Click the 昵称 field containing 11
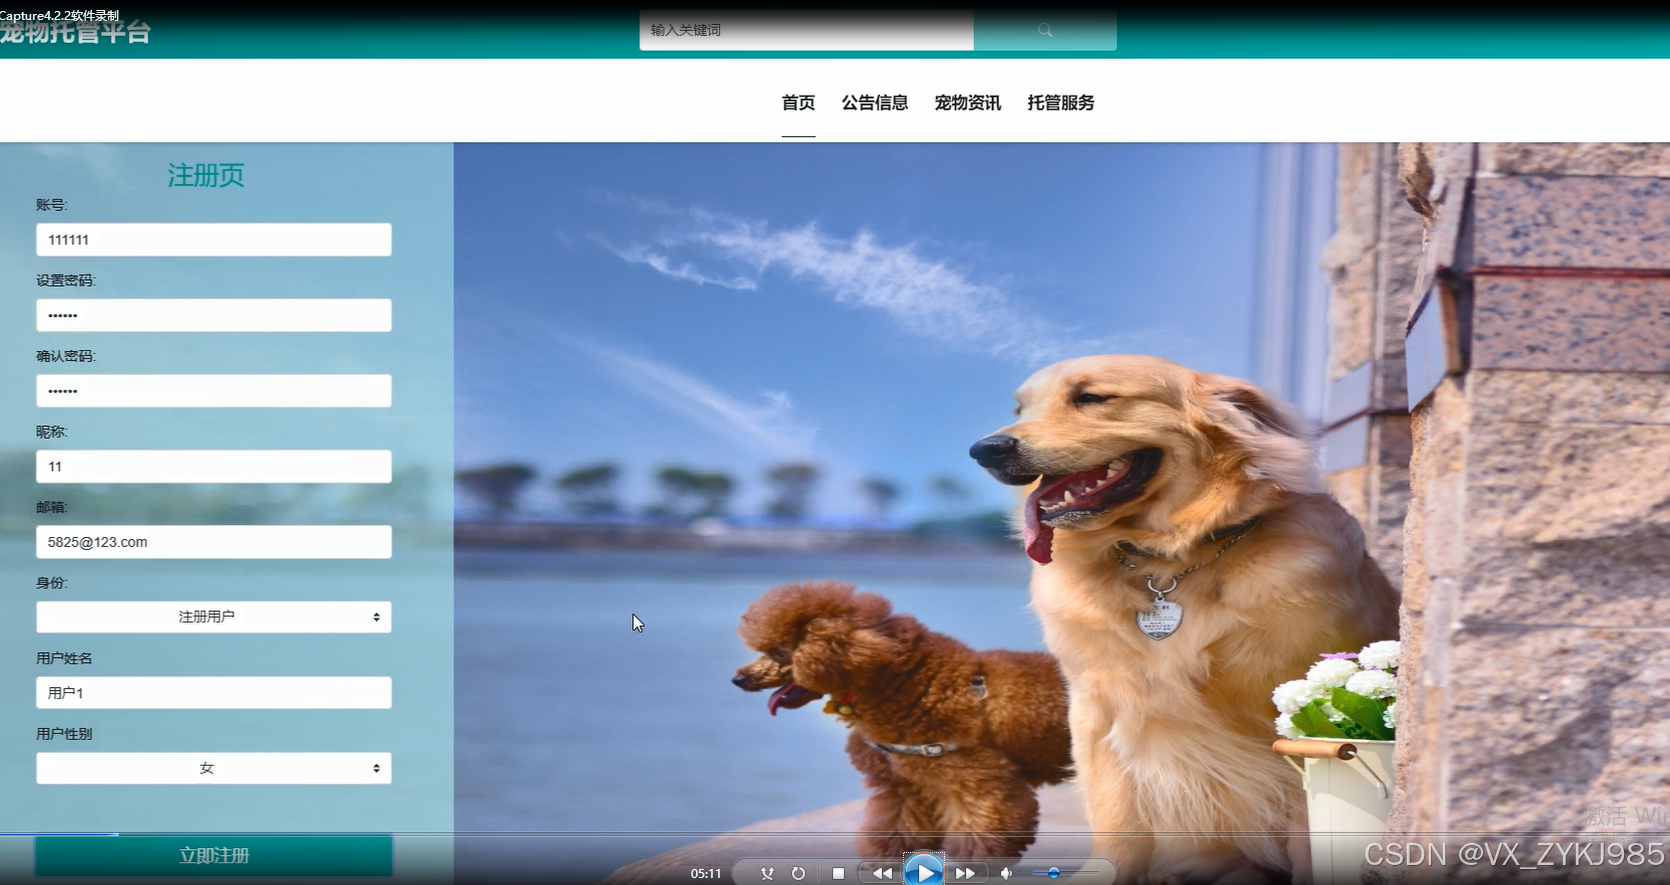1670x885 pixels. (214, 466)
